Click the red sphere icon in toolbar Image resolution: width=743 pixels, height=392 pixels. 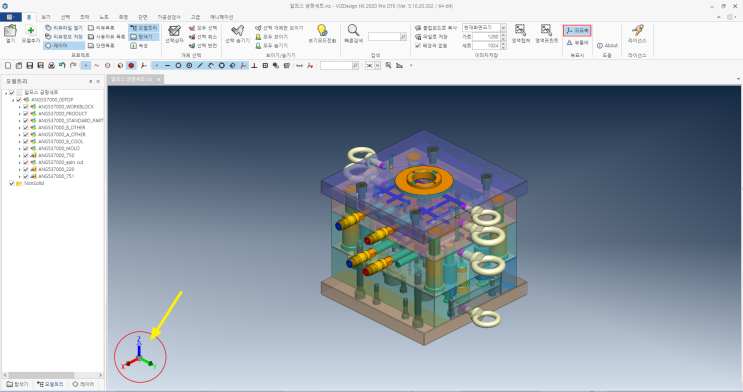pyautogui.click(x=131, y=65)
